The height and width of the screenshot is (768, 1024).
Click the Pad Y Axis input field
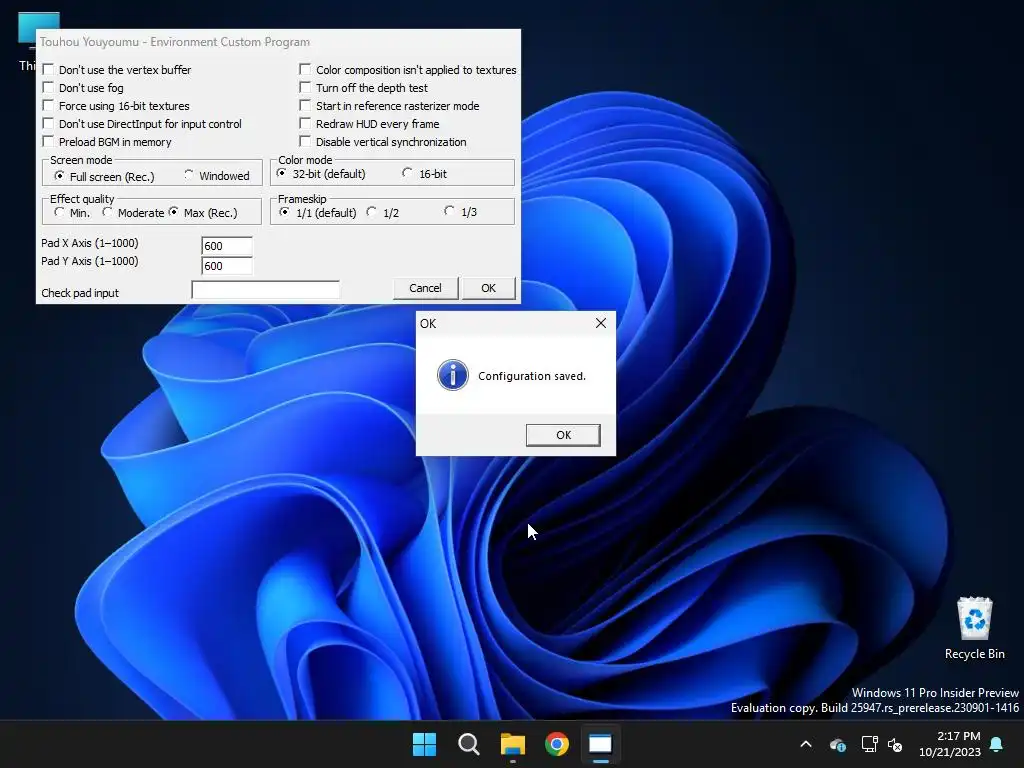pyautogui.click(x=227, y=266)
